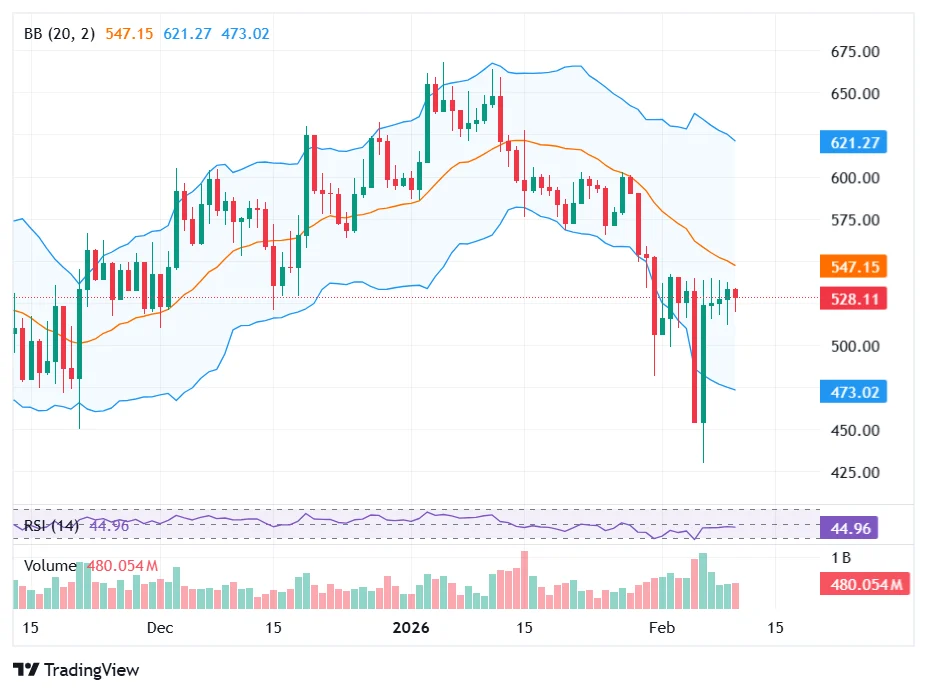Select the Volume indicator label
The height and width of the screenshot is (693, 927).
coord(49,566)
